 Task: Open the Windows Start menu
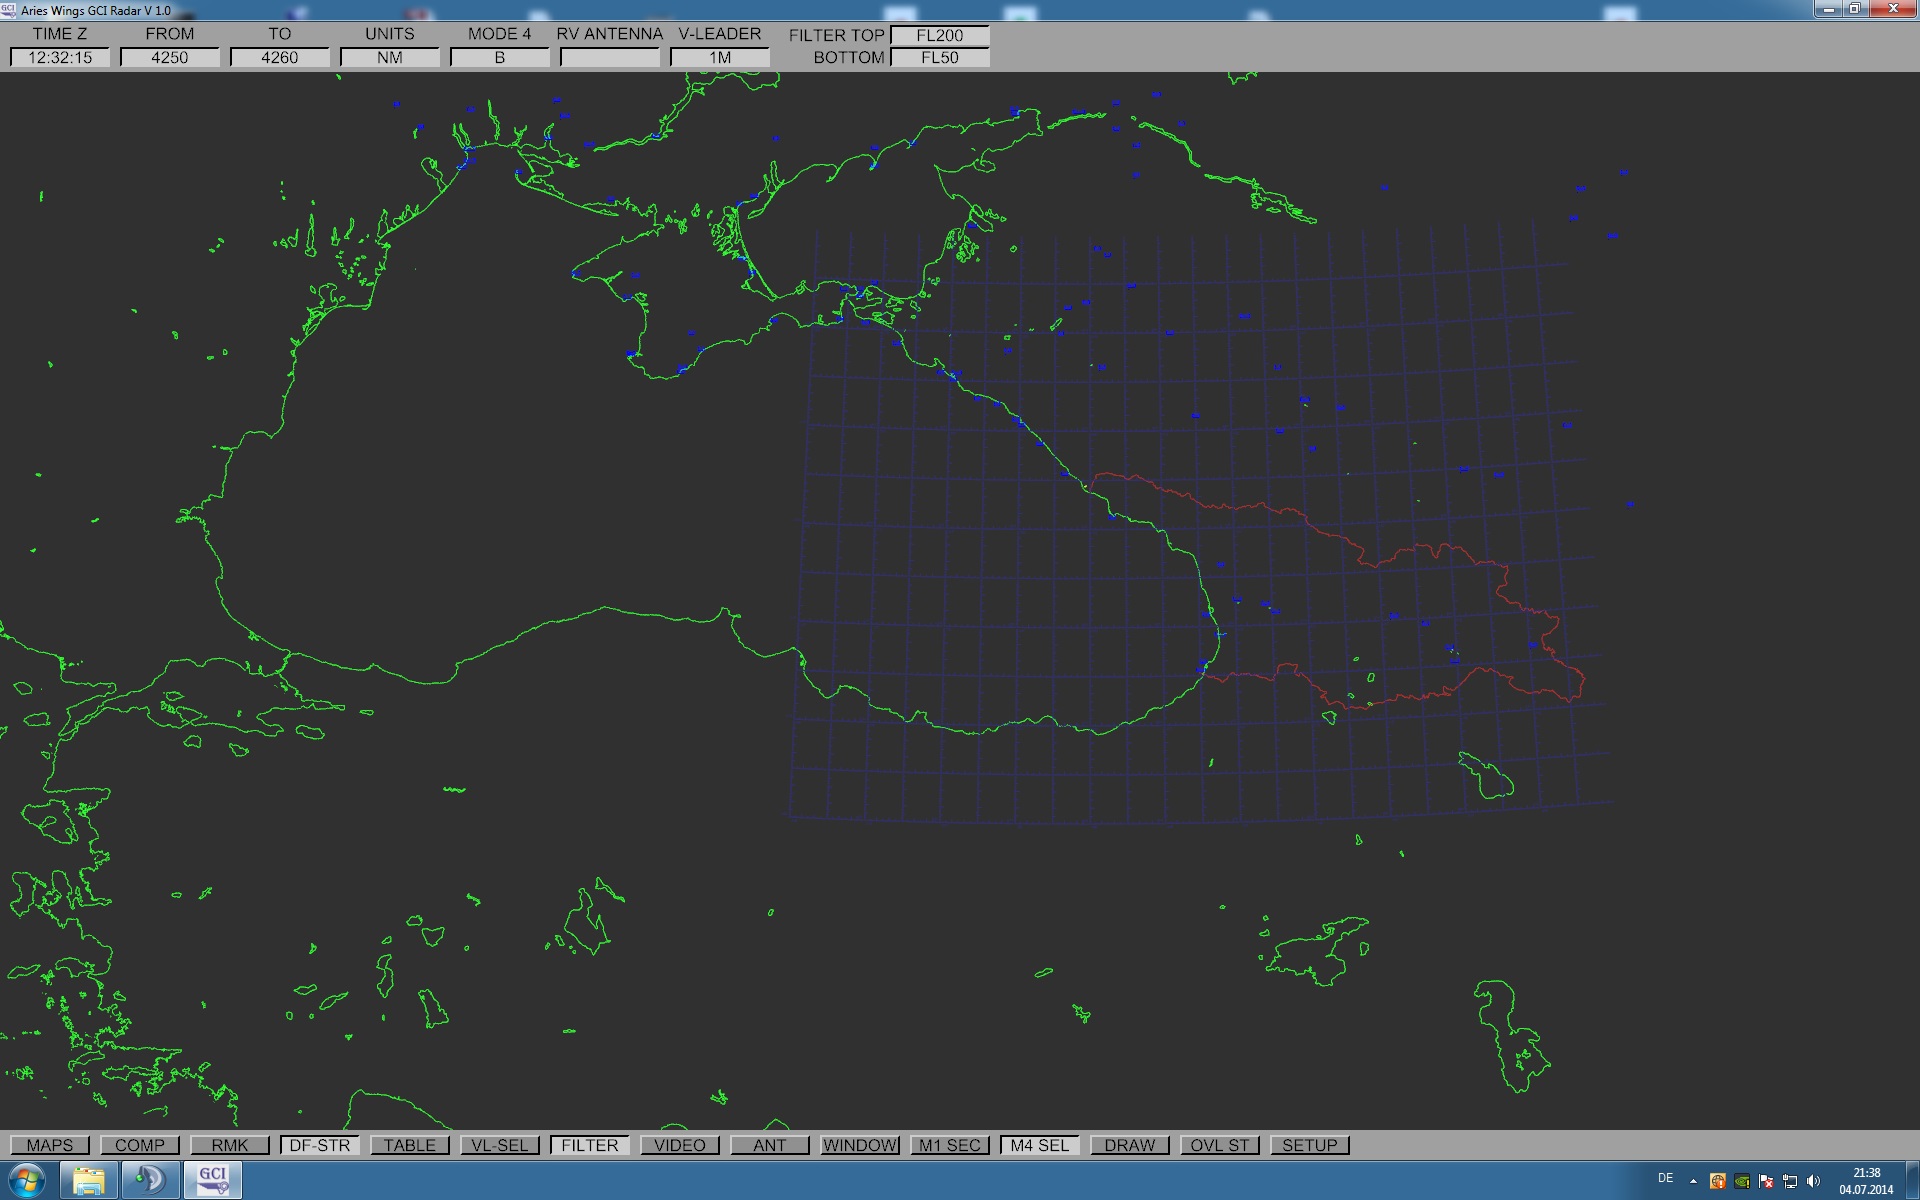point(27,1180)
